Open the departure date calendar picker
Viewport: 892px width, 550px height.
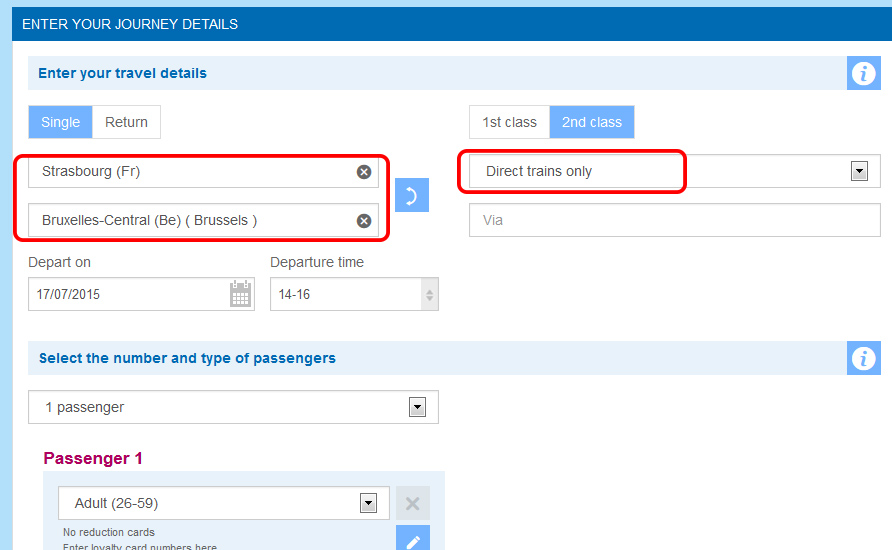click(x=240, y=293)
